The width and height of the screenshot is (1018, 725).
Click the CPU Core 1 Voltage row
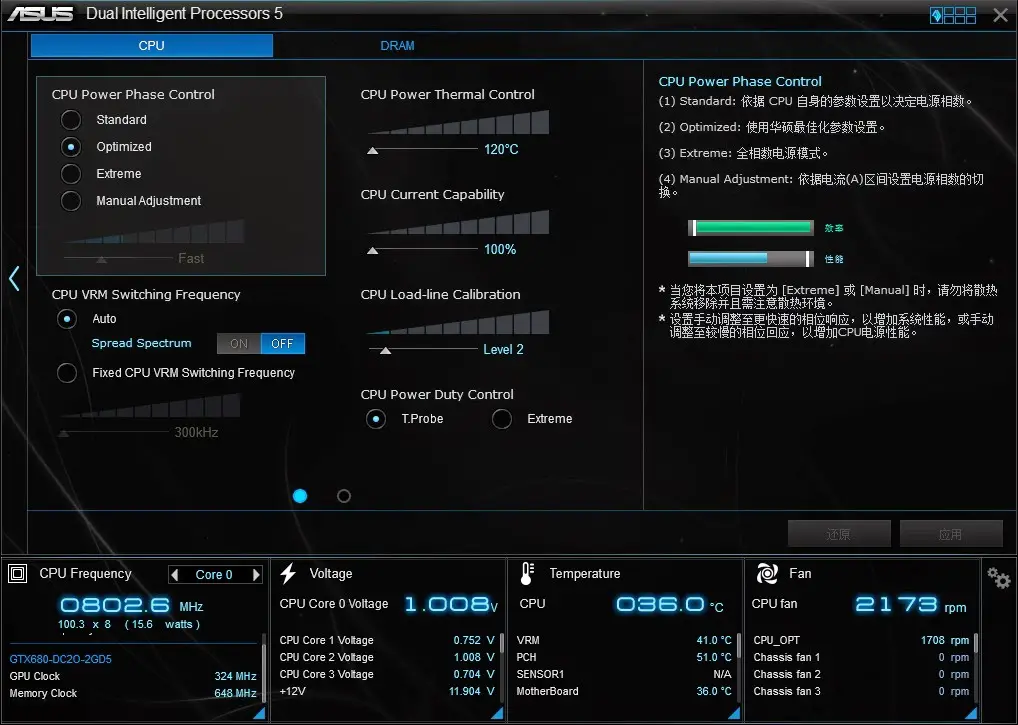click(x=387, y=640)
